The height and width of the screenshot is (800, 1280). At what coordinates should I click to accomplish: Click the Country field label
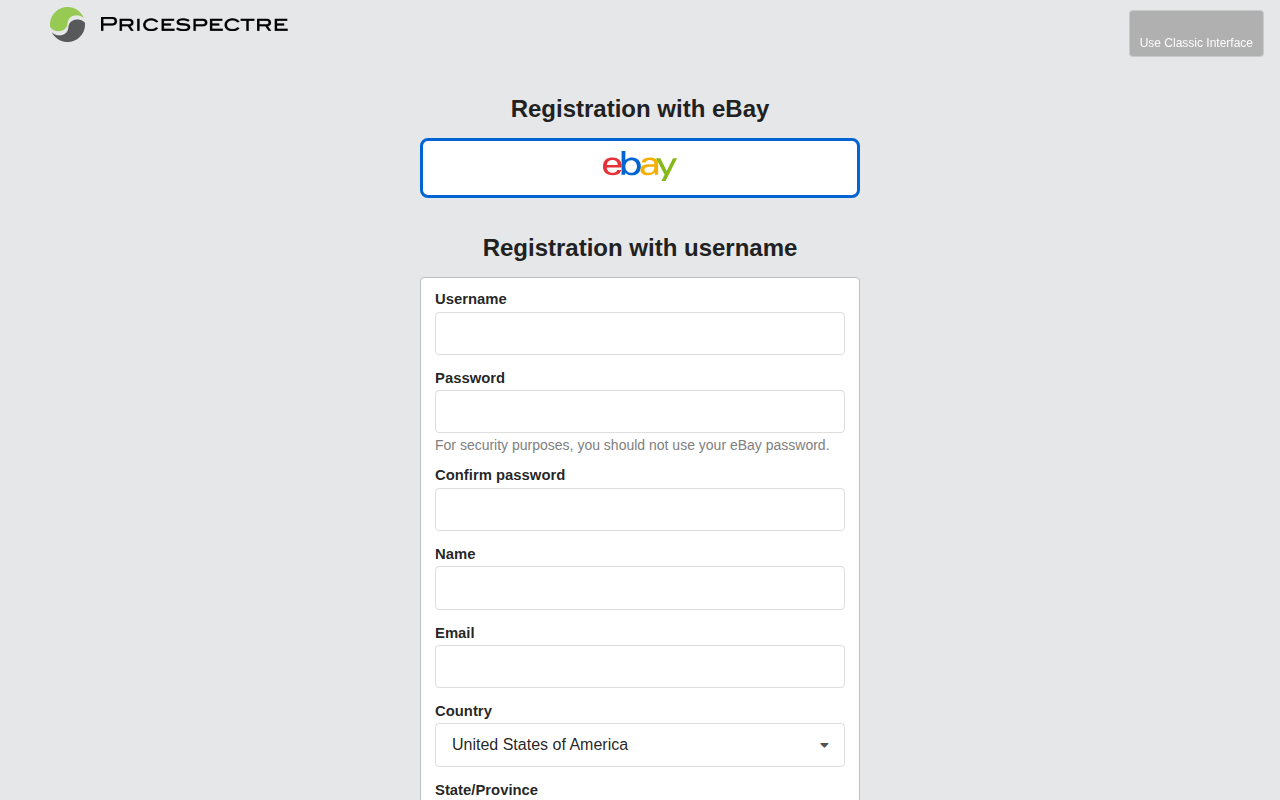tap(463, 711)
